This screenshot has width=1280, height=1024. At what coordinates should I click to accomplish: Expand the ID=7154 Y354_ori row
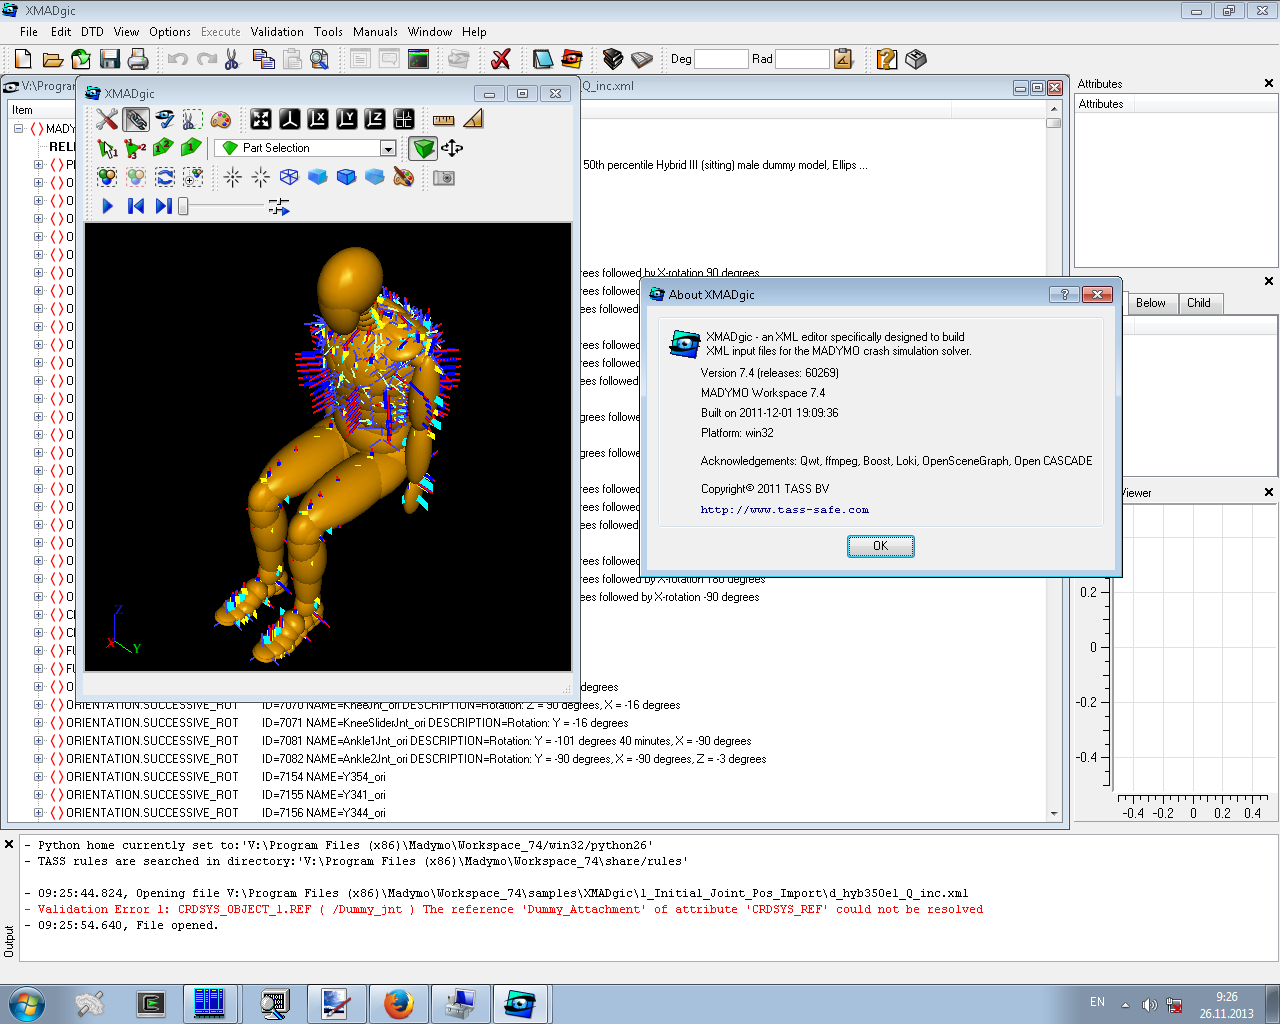pyautogui.click(x=38, y=777)
